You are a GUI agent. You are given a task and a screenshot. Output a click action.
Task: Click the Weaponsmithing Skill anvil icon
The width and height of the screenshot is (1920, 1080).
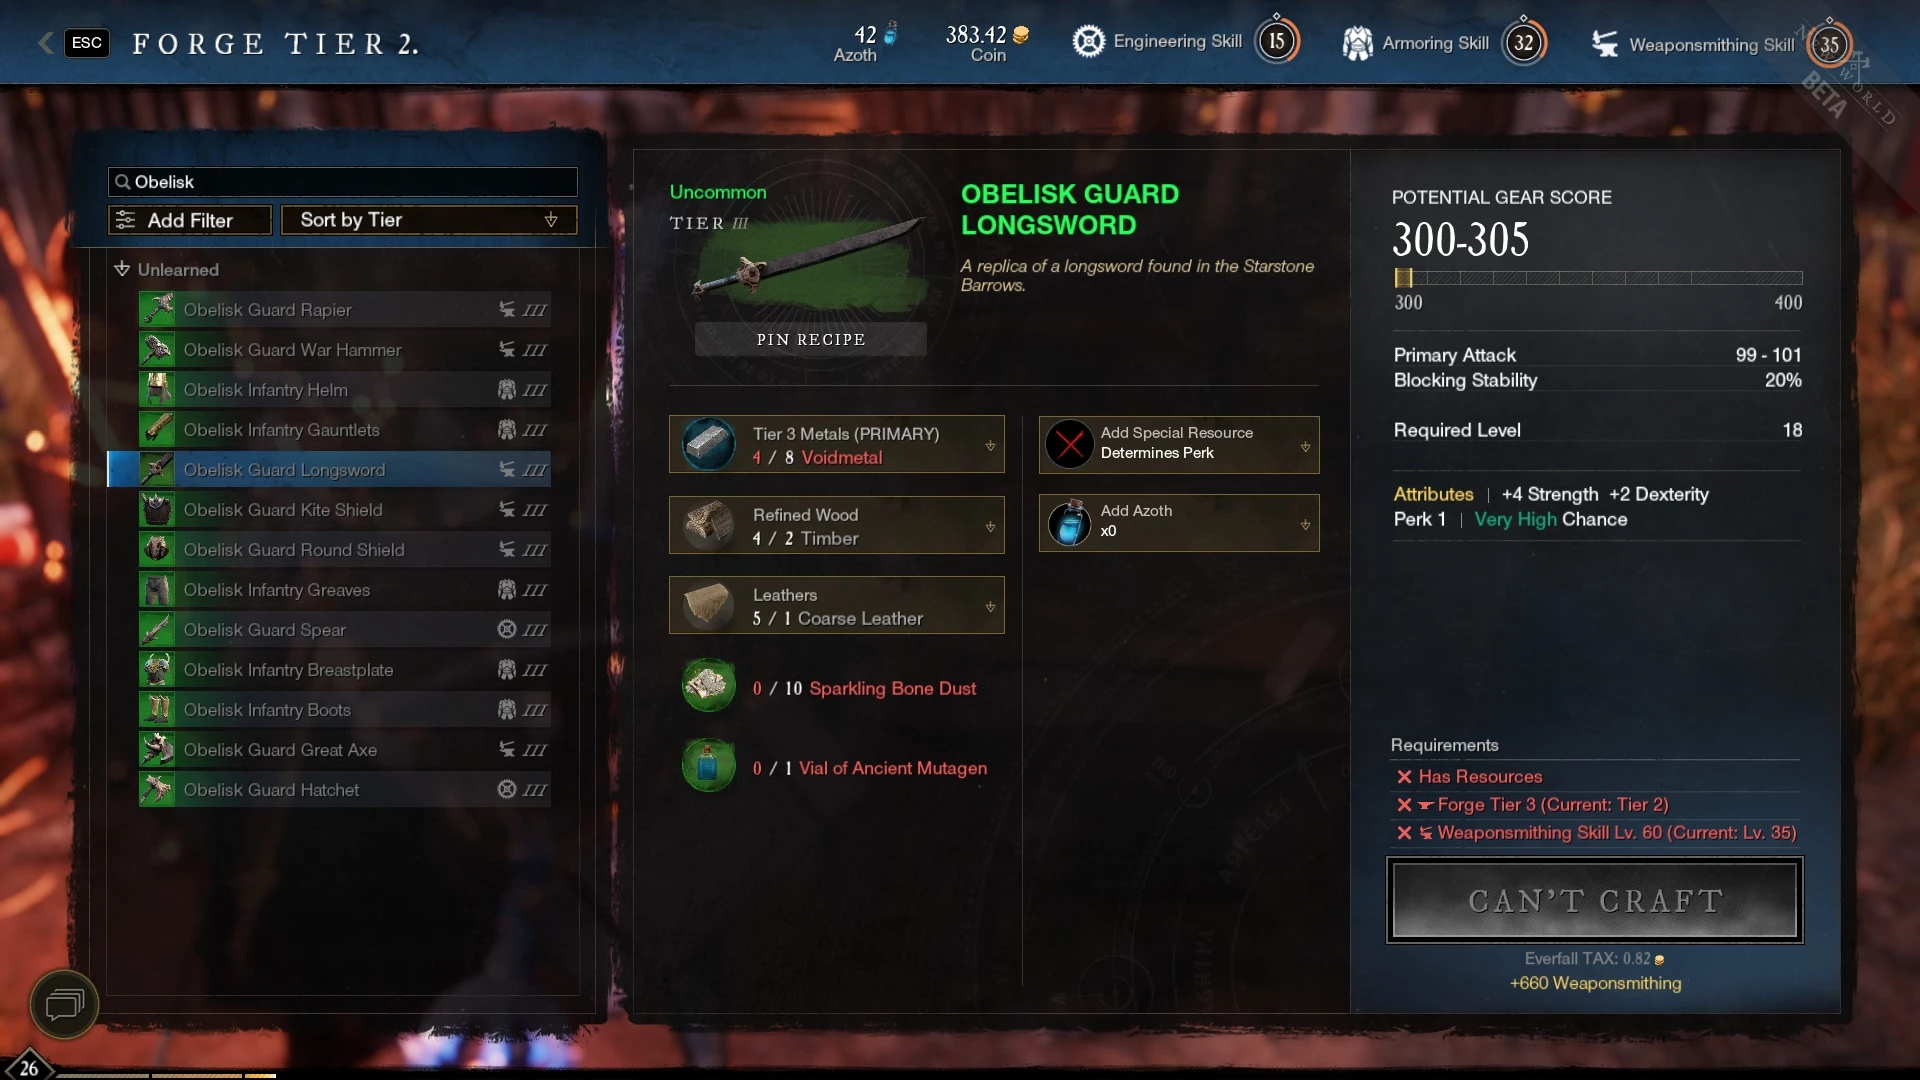[1604, 44]
